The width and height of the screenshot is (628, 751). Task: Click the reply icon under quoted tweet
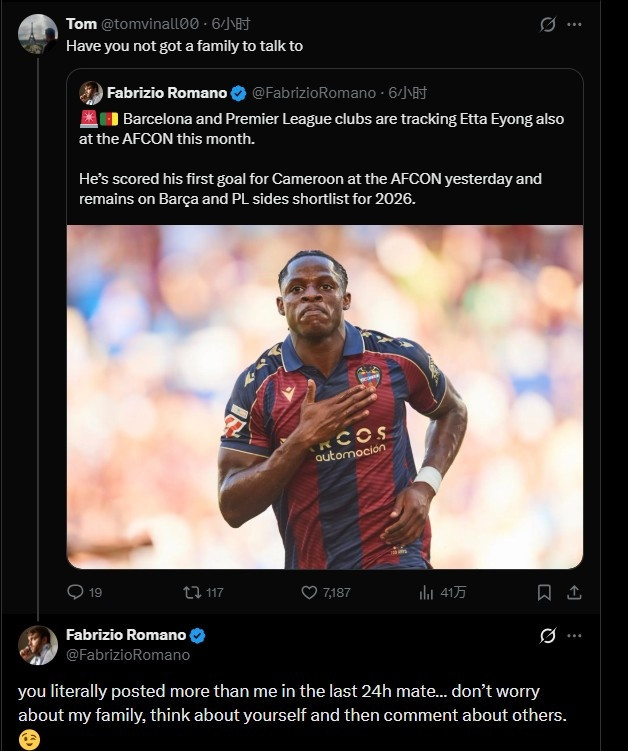pos(76,592)
